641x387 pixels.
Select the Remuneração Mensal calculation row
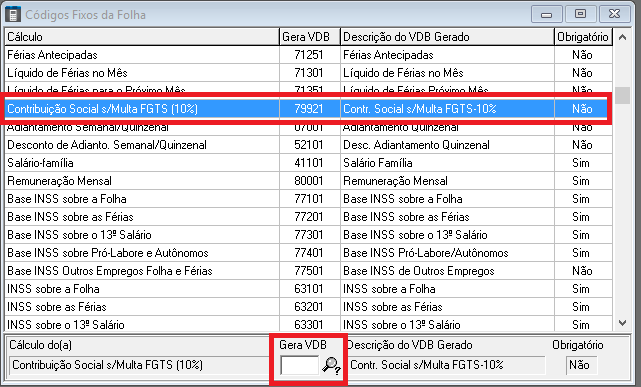tap(308, 181)
